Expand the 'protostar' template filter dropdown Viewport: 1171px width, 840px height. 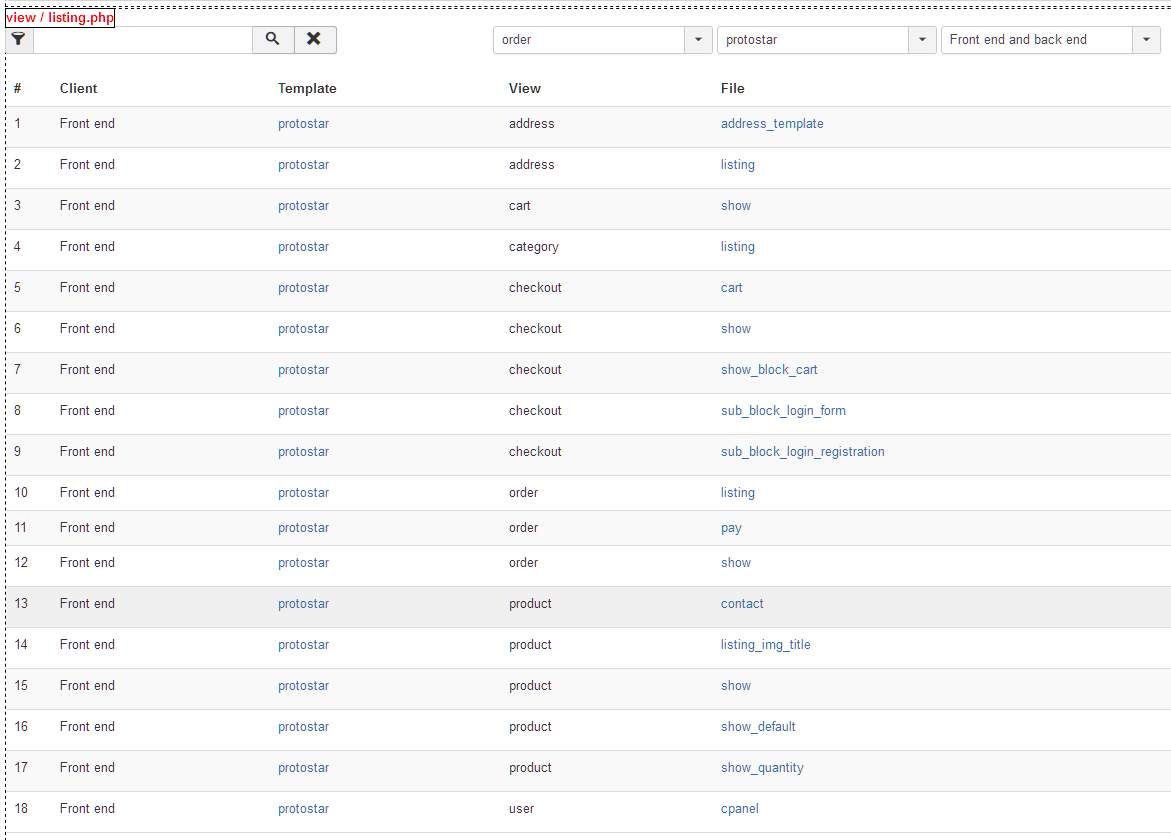[826, 40]
